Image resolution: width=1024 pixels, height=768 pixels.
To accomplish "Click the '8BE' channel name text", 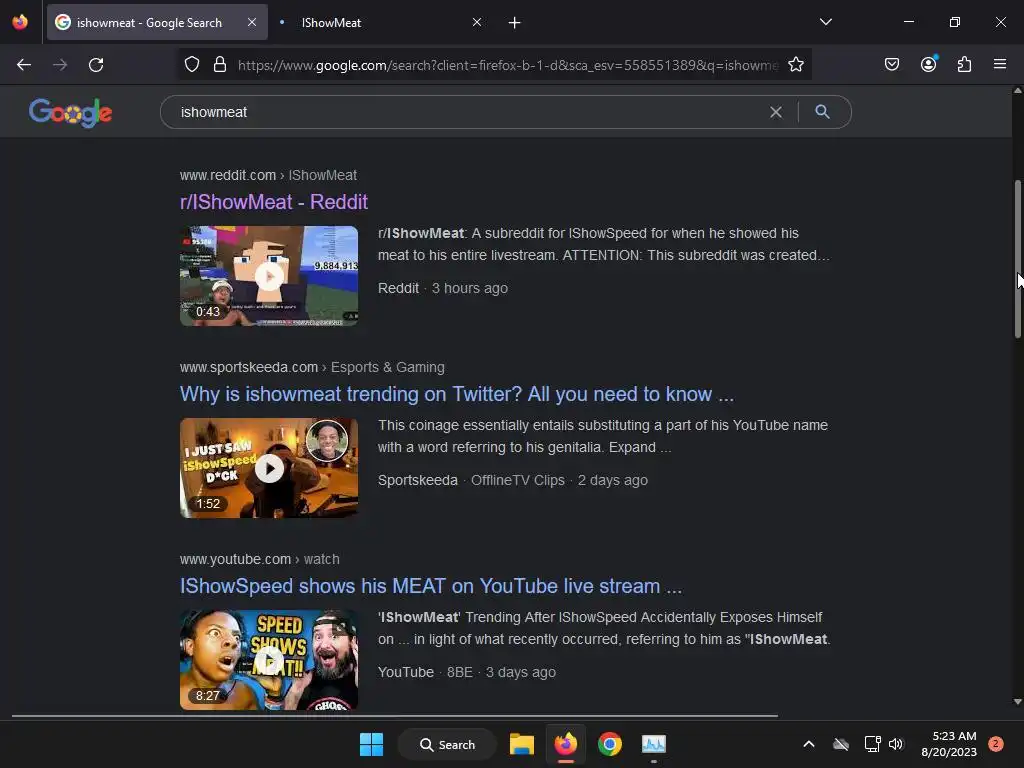I will tap(460, 672).
